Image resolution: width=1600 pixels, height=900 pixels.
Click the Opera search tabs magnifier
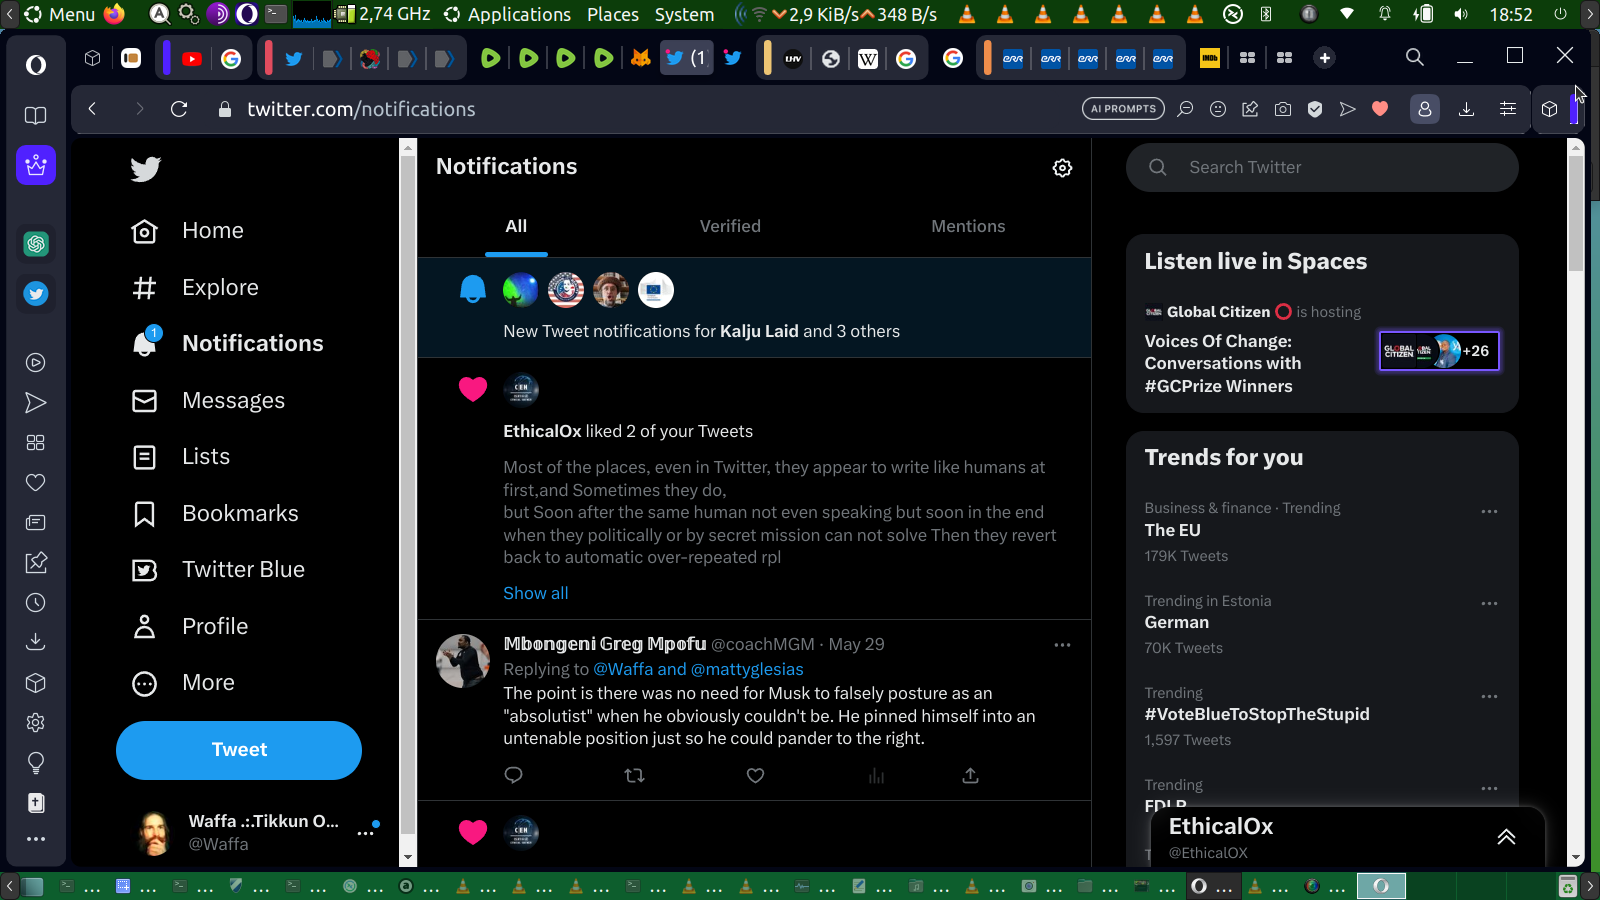[1414, 57]
